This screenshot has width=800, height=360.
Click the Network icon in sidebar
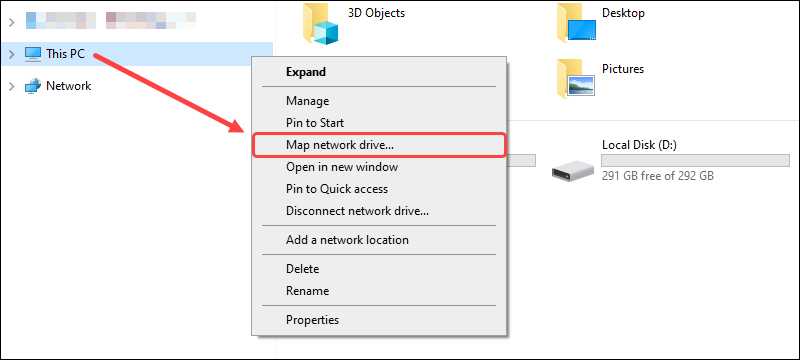33,86
